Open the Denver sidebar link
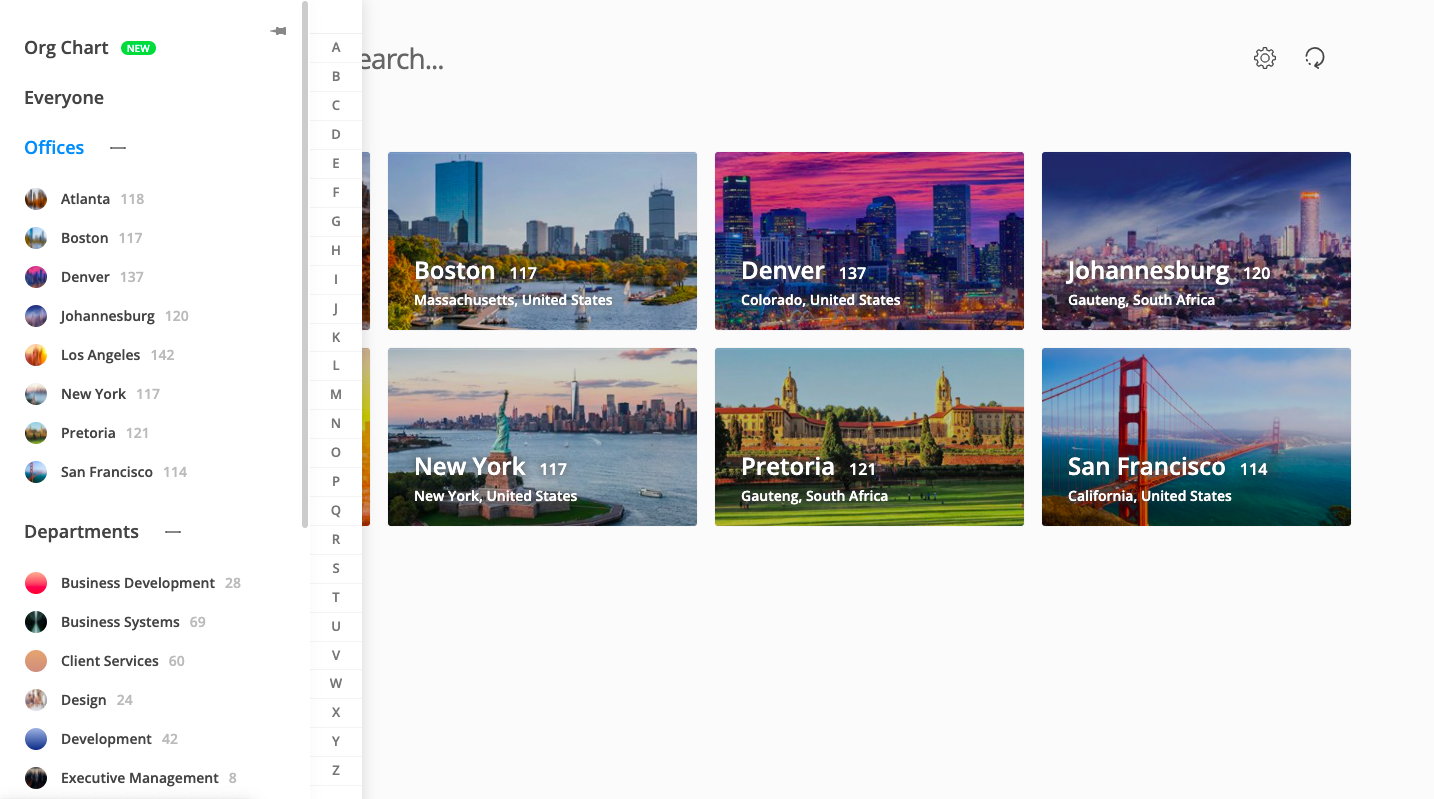This screenshot has width=1434, height=799. (85, 277)
